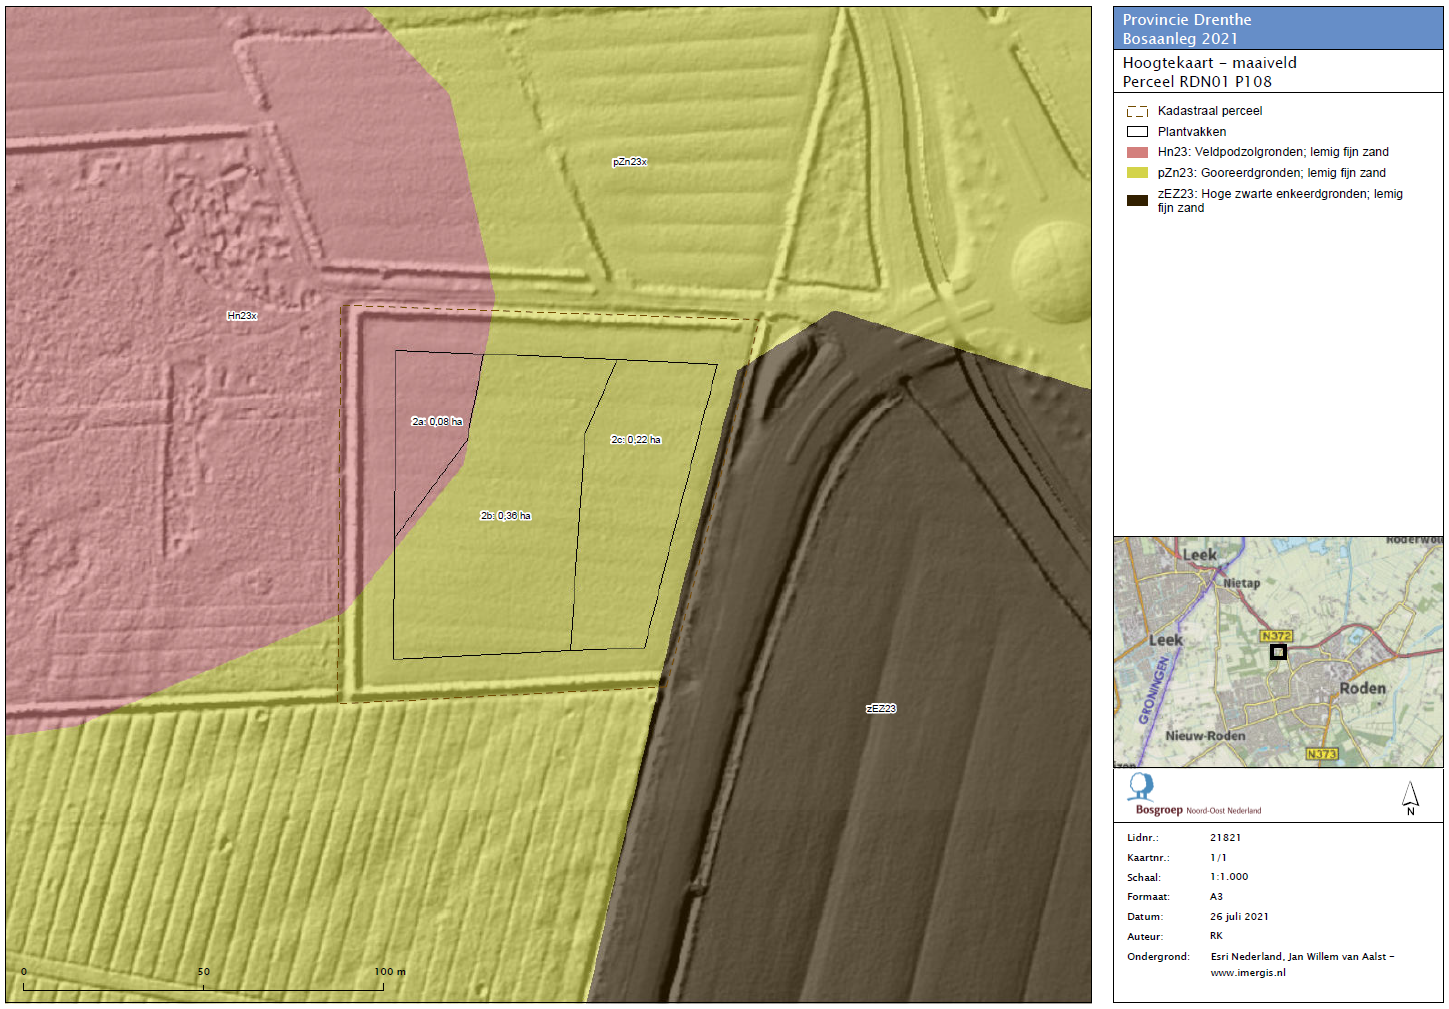This screenshot has width=1449, height=1009.
Task: Click the '50' scale bar label
Action: 204,972
